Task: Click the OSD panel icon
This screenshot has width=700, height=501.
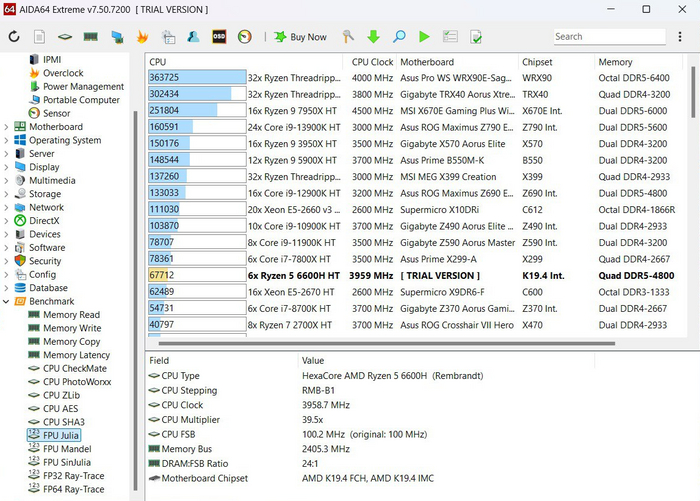Action: pyautogui.click(x=219, y=37)
